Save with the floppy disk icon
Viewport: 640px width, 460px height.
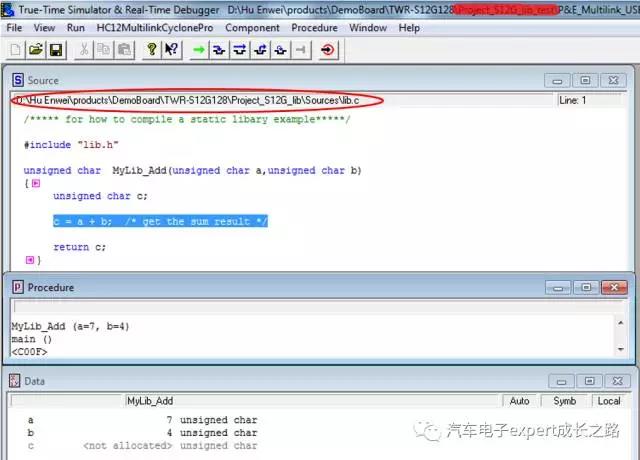click(55, 49)
